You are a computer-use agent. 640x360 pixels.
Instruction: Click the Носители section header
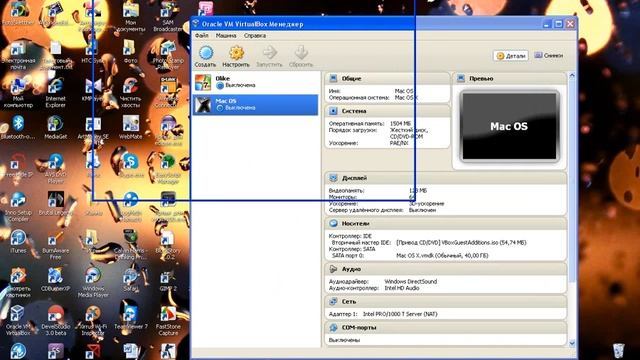(x=446, y=224)
